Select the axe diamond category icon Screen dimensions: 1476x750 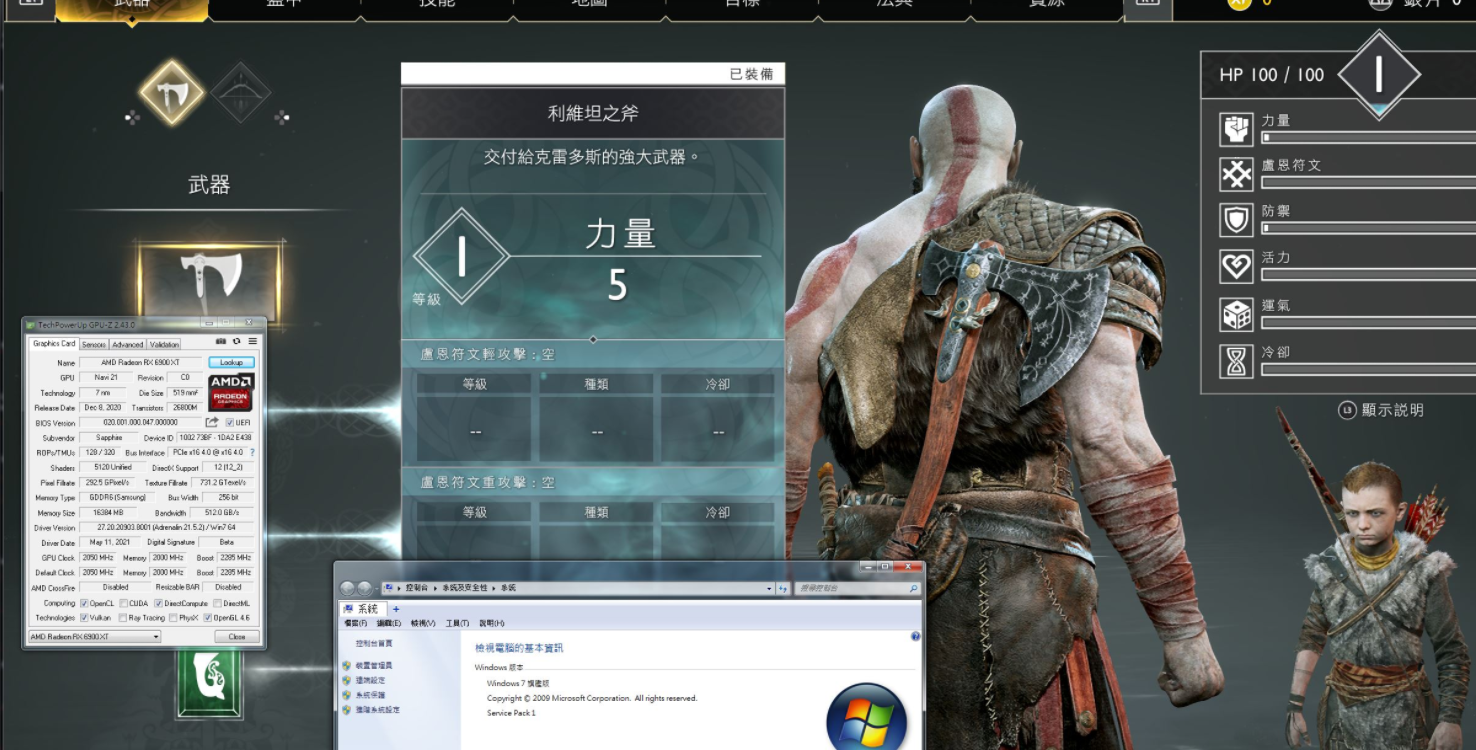(x=171, y=93)
